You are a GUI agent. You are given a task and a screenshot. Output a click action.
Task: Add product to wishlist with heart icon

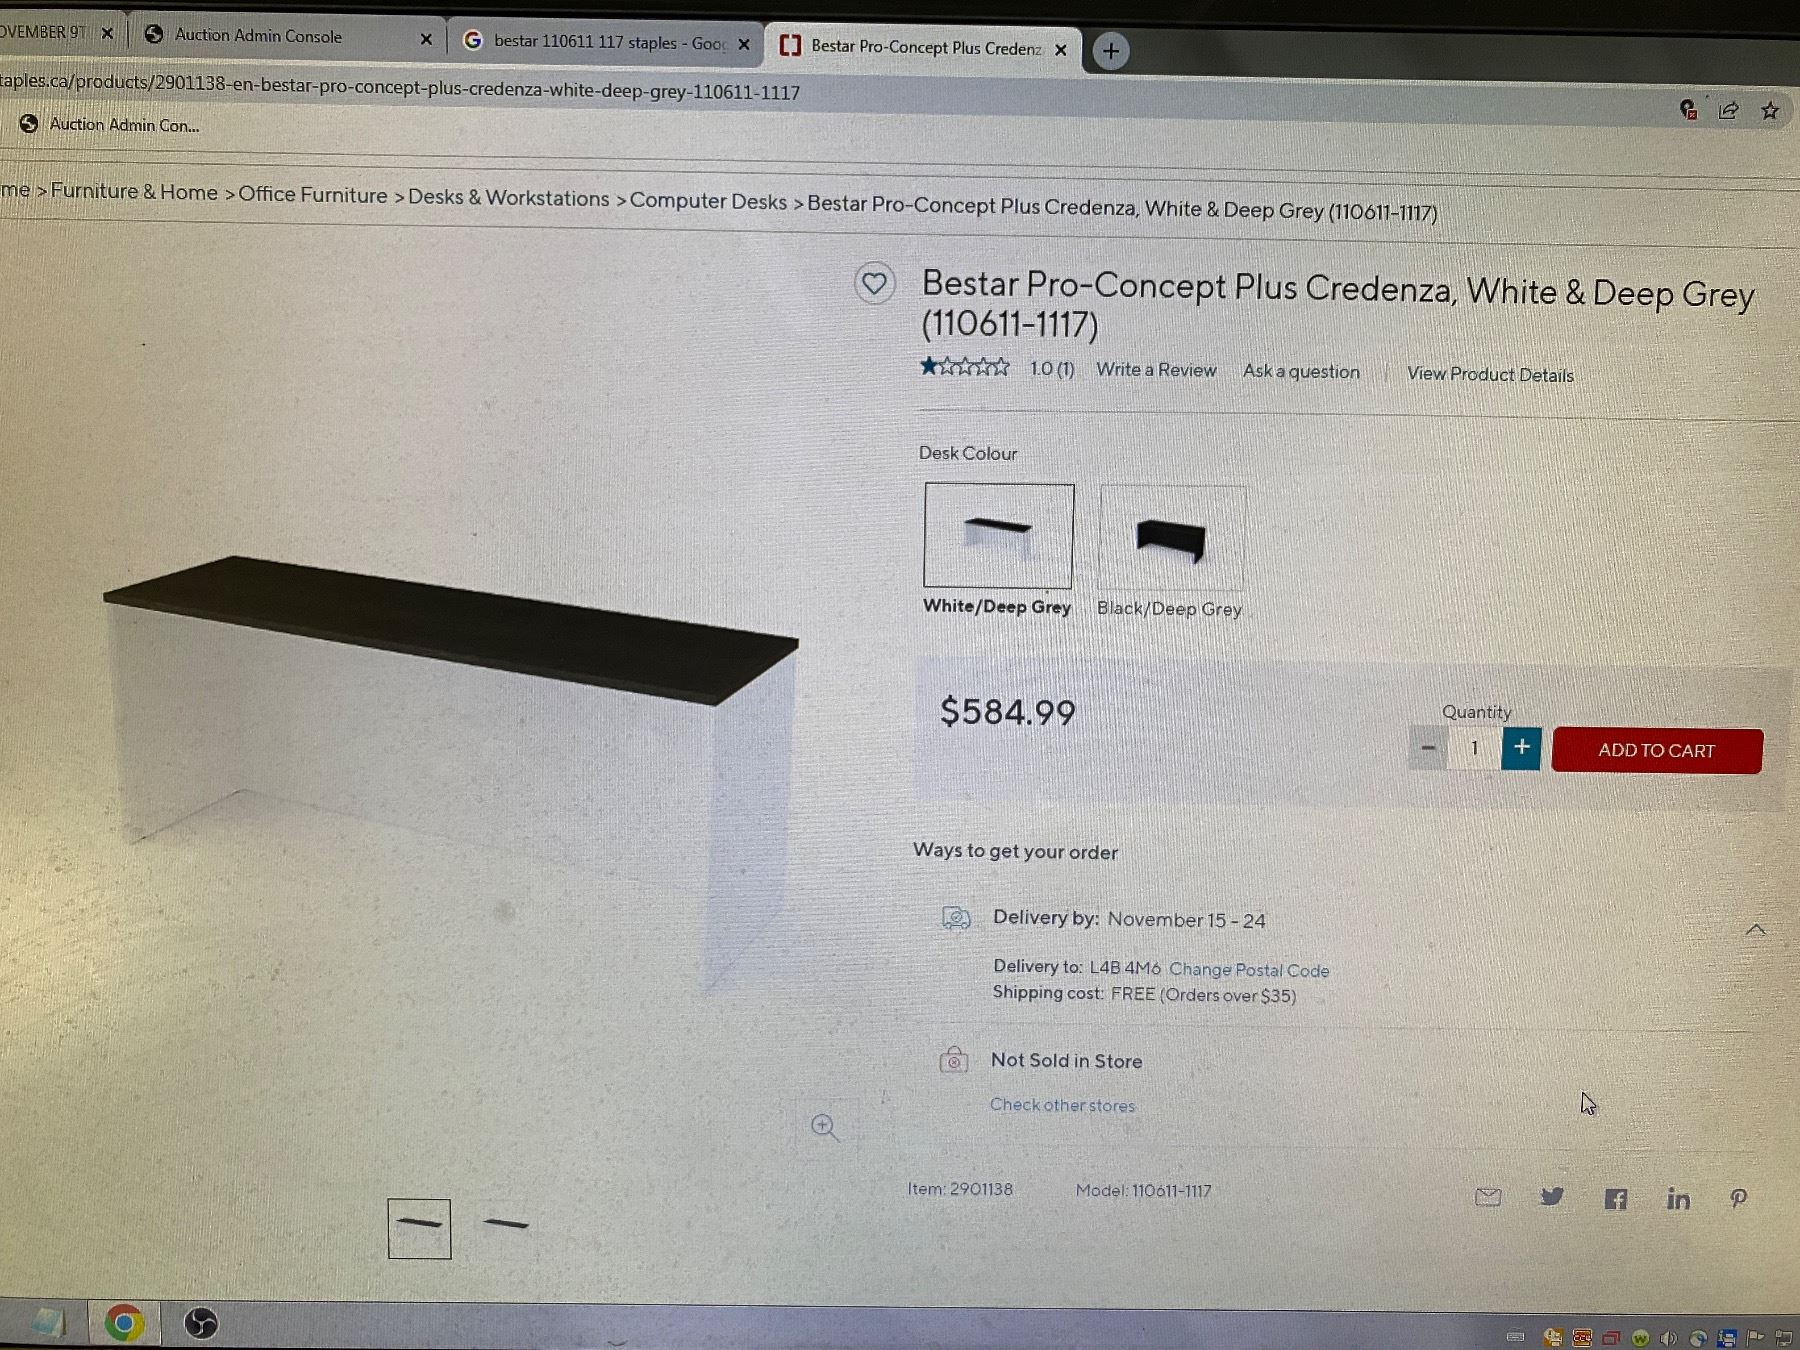pyautogui.click(x=874, y=284)
